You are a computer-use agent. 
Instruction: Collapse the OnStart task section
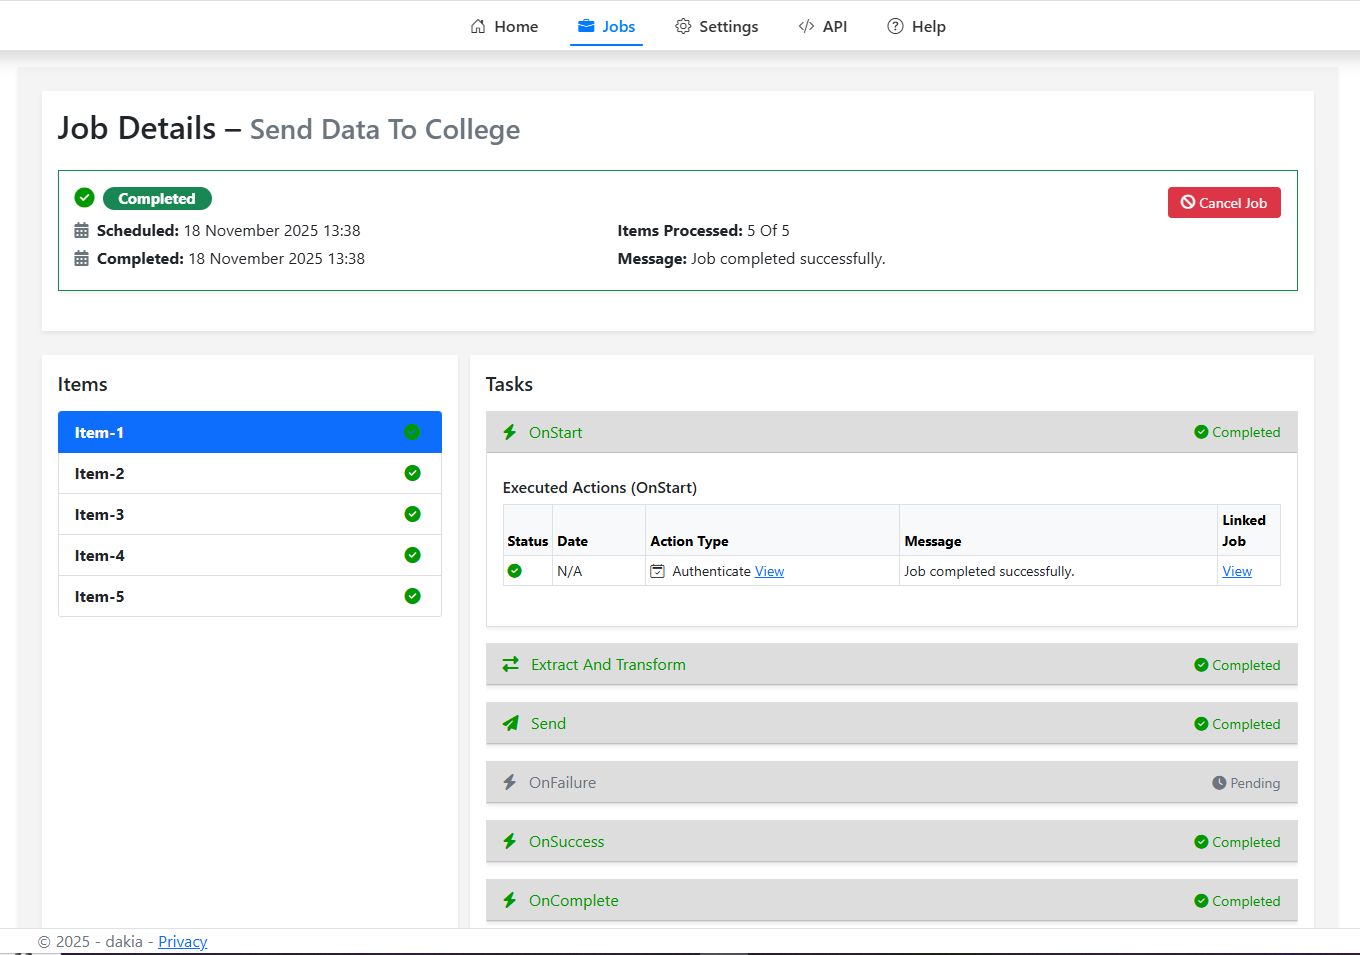pos(891,432)
